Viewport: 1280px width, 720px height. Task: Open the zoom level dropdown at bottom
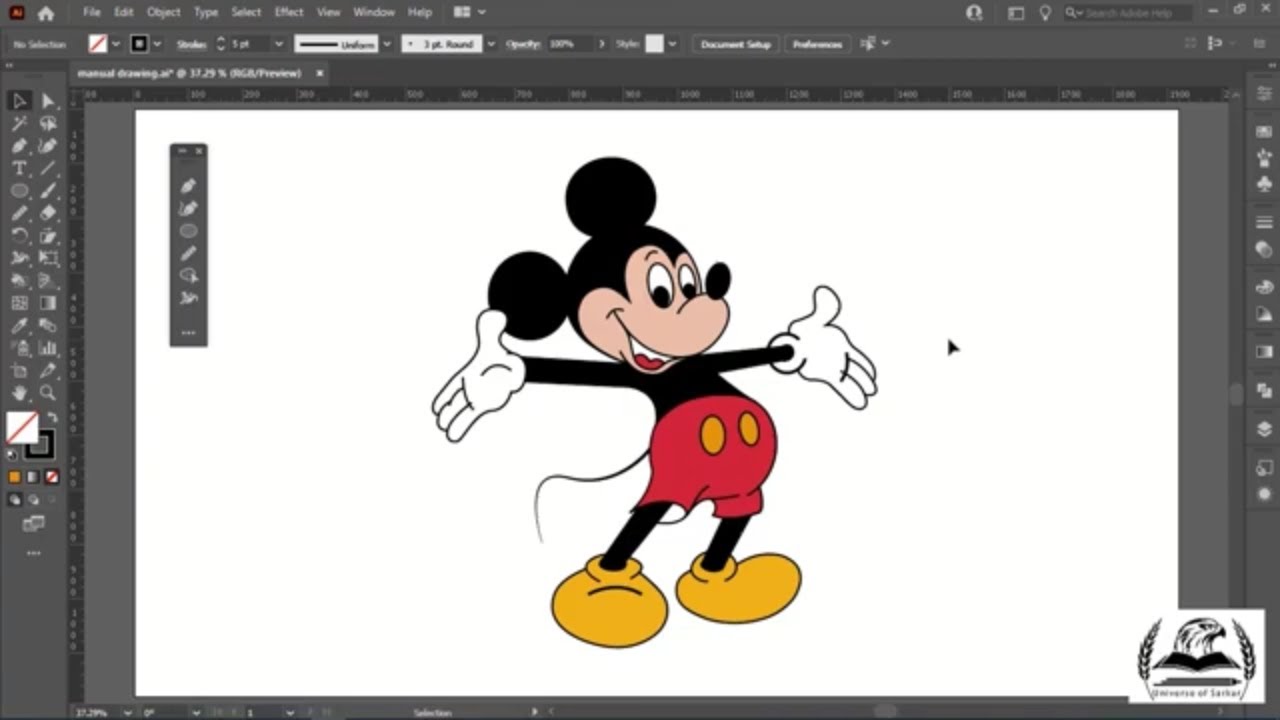tap(128, 712)
